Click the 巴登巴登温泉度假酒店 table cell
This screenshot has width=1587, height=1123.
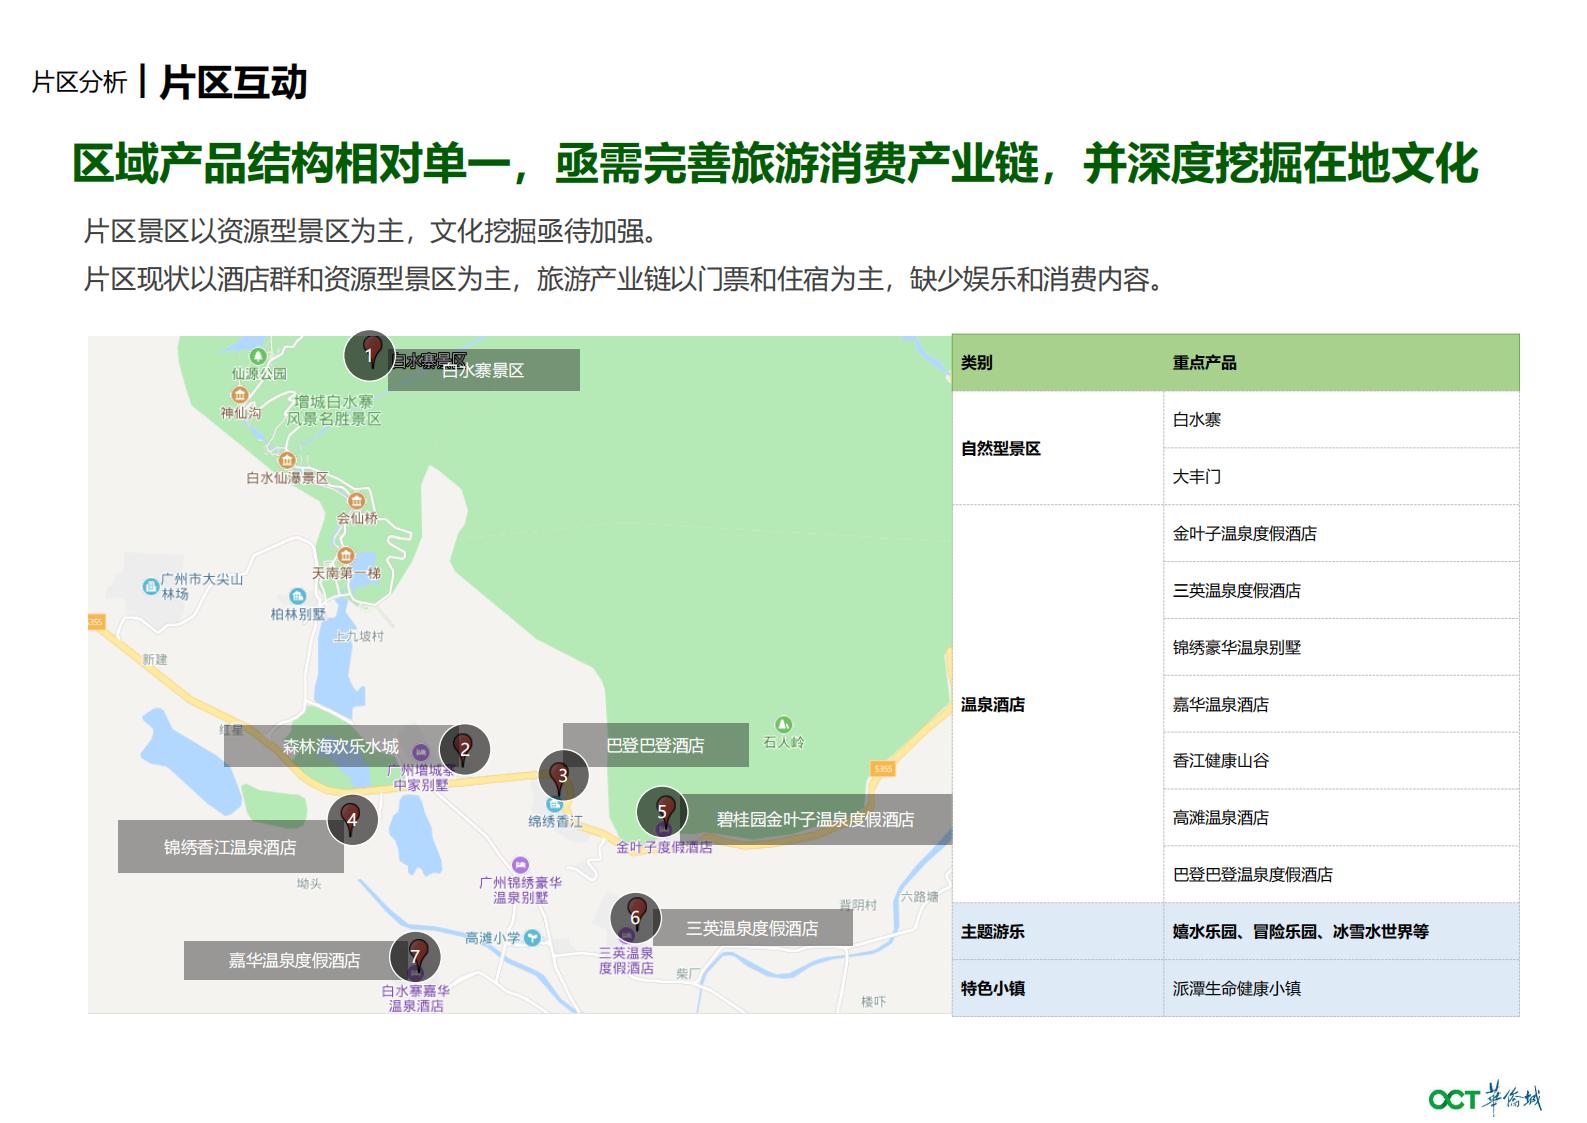pos(1341,874)
